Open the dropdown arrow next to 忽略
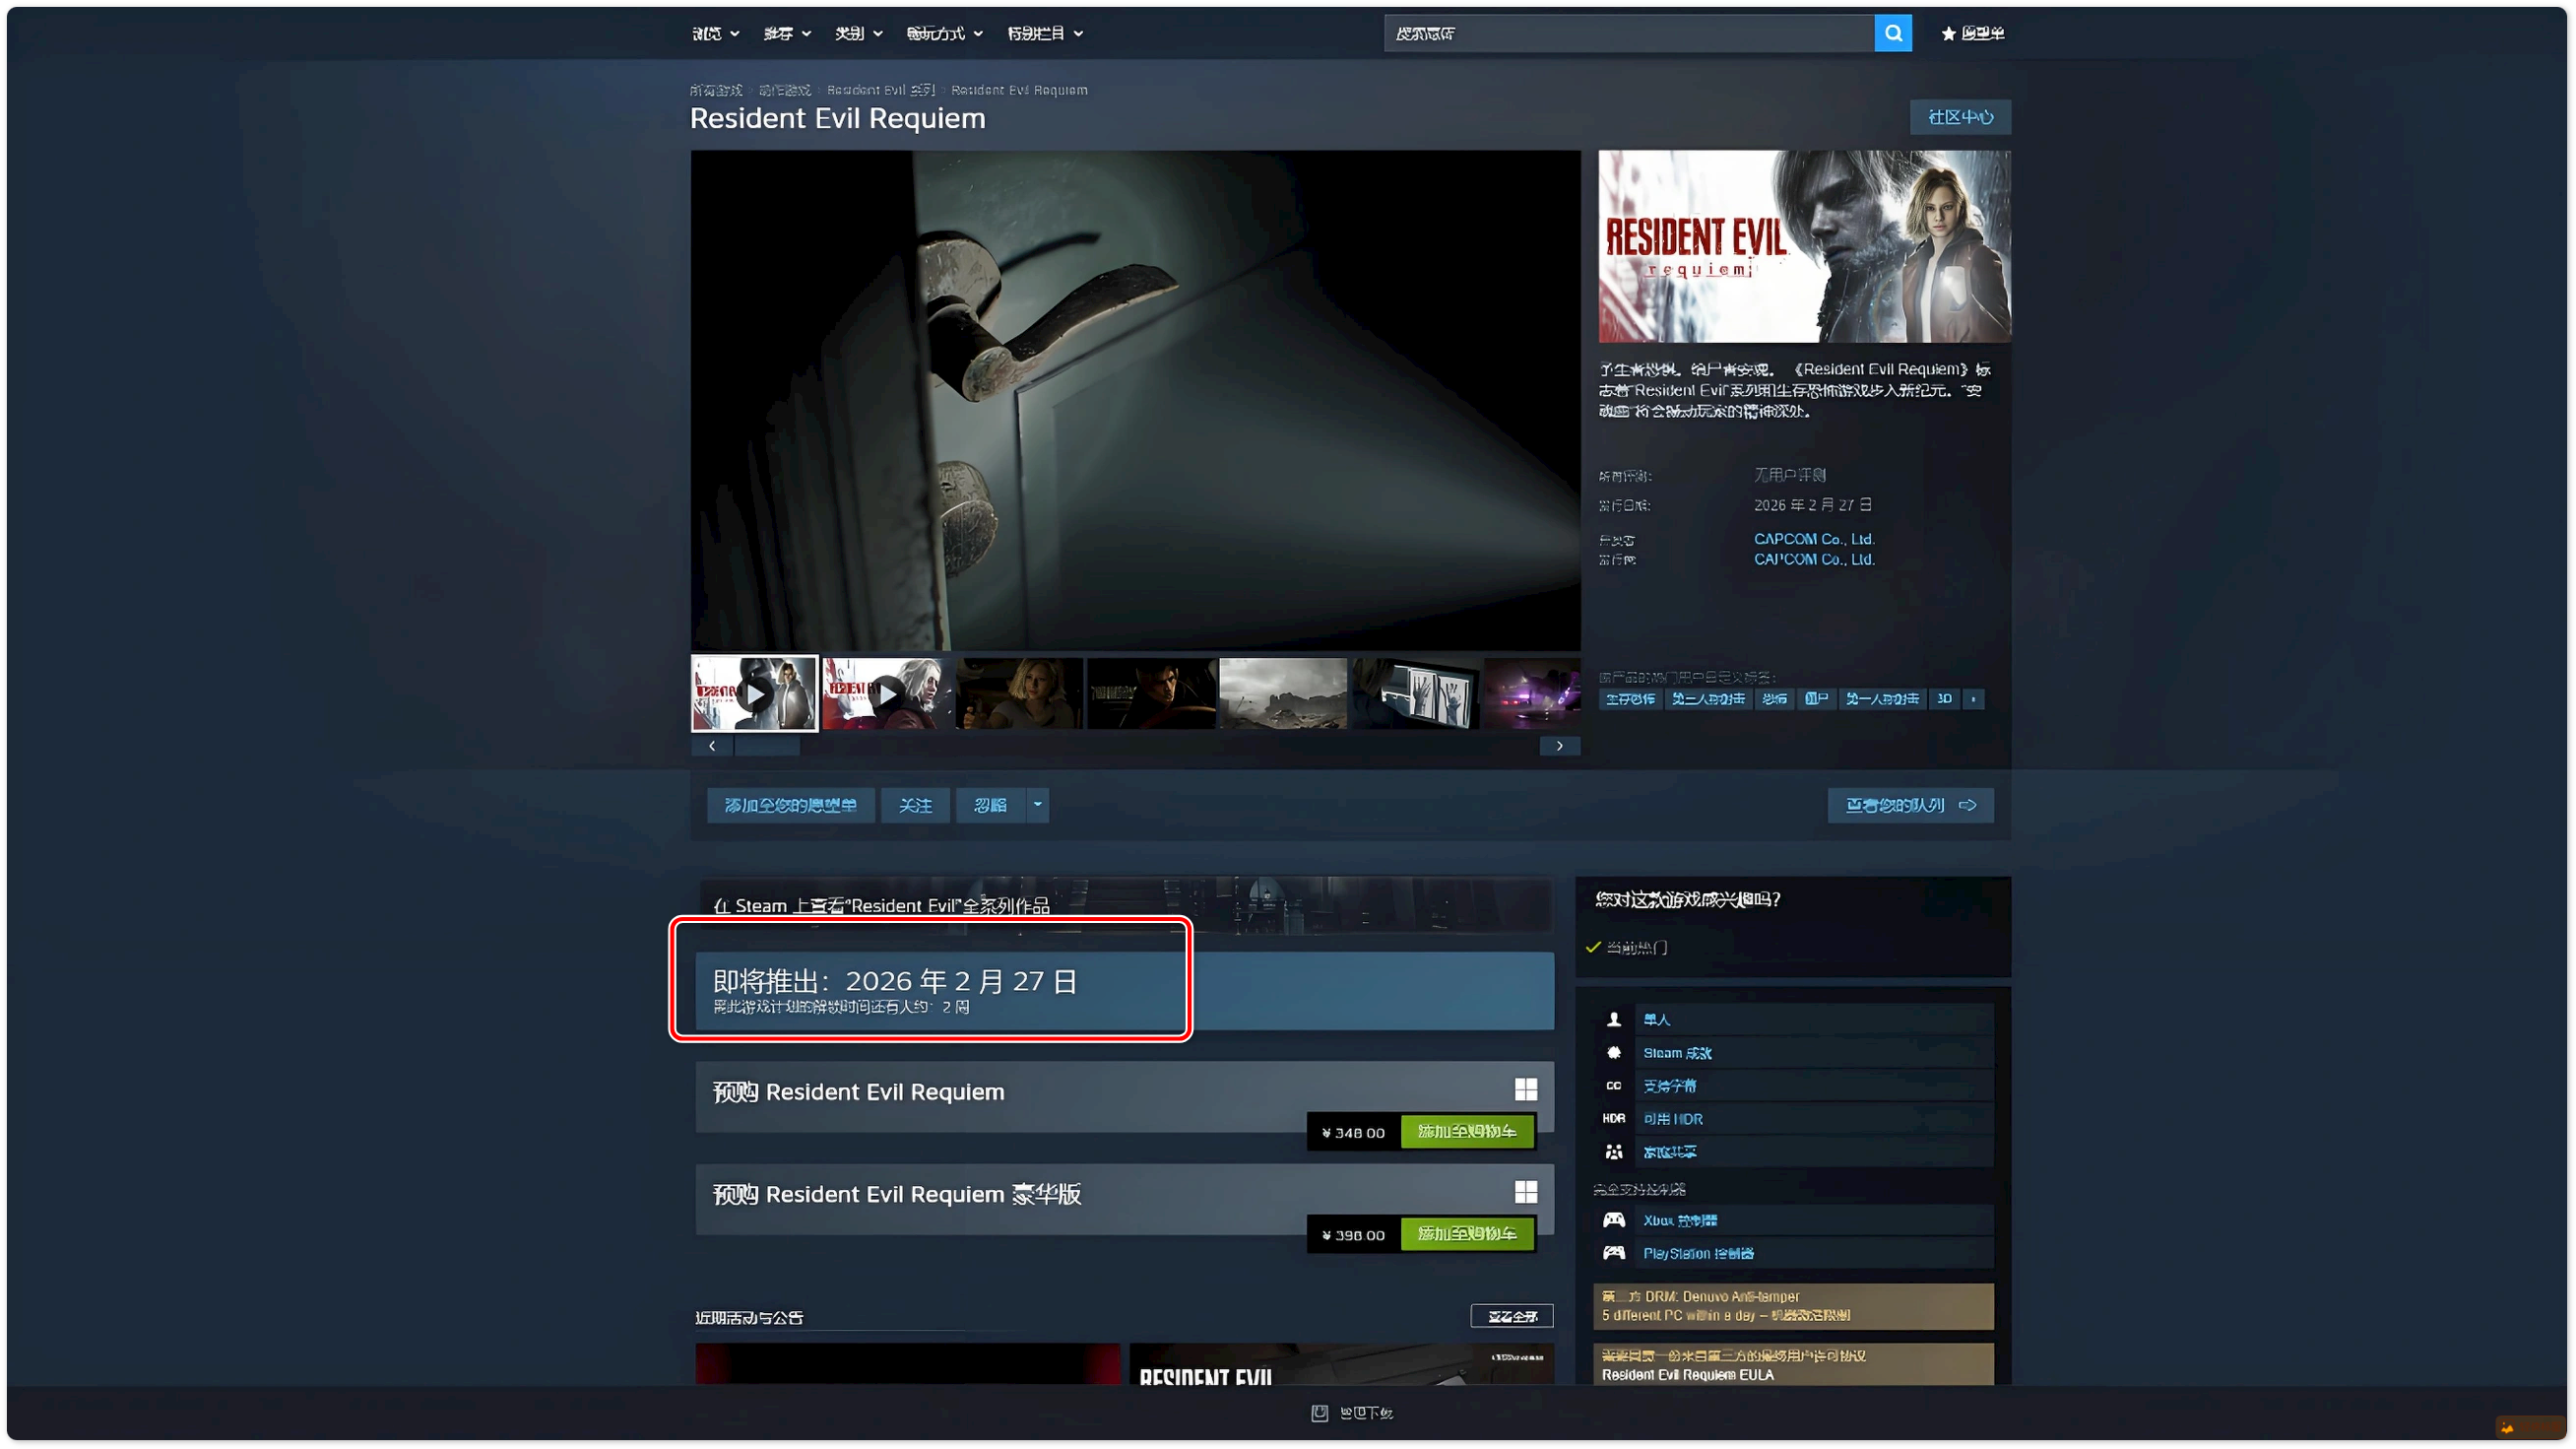The width and height of the screenshot is (2576, 1449). [1037, 805]
